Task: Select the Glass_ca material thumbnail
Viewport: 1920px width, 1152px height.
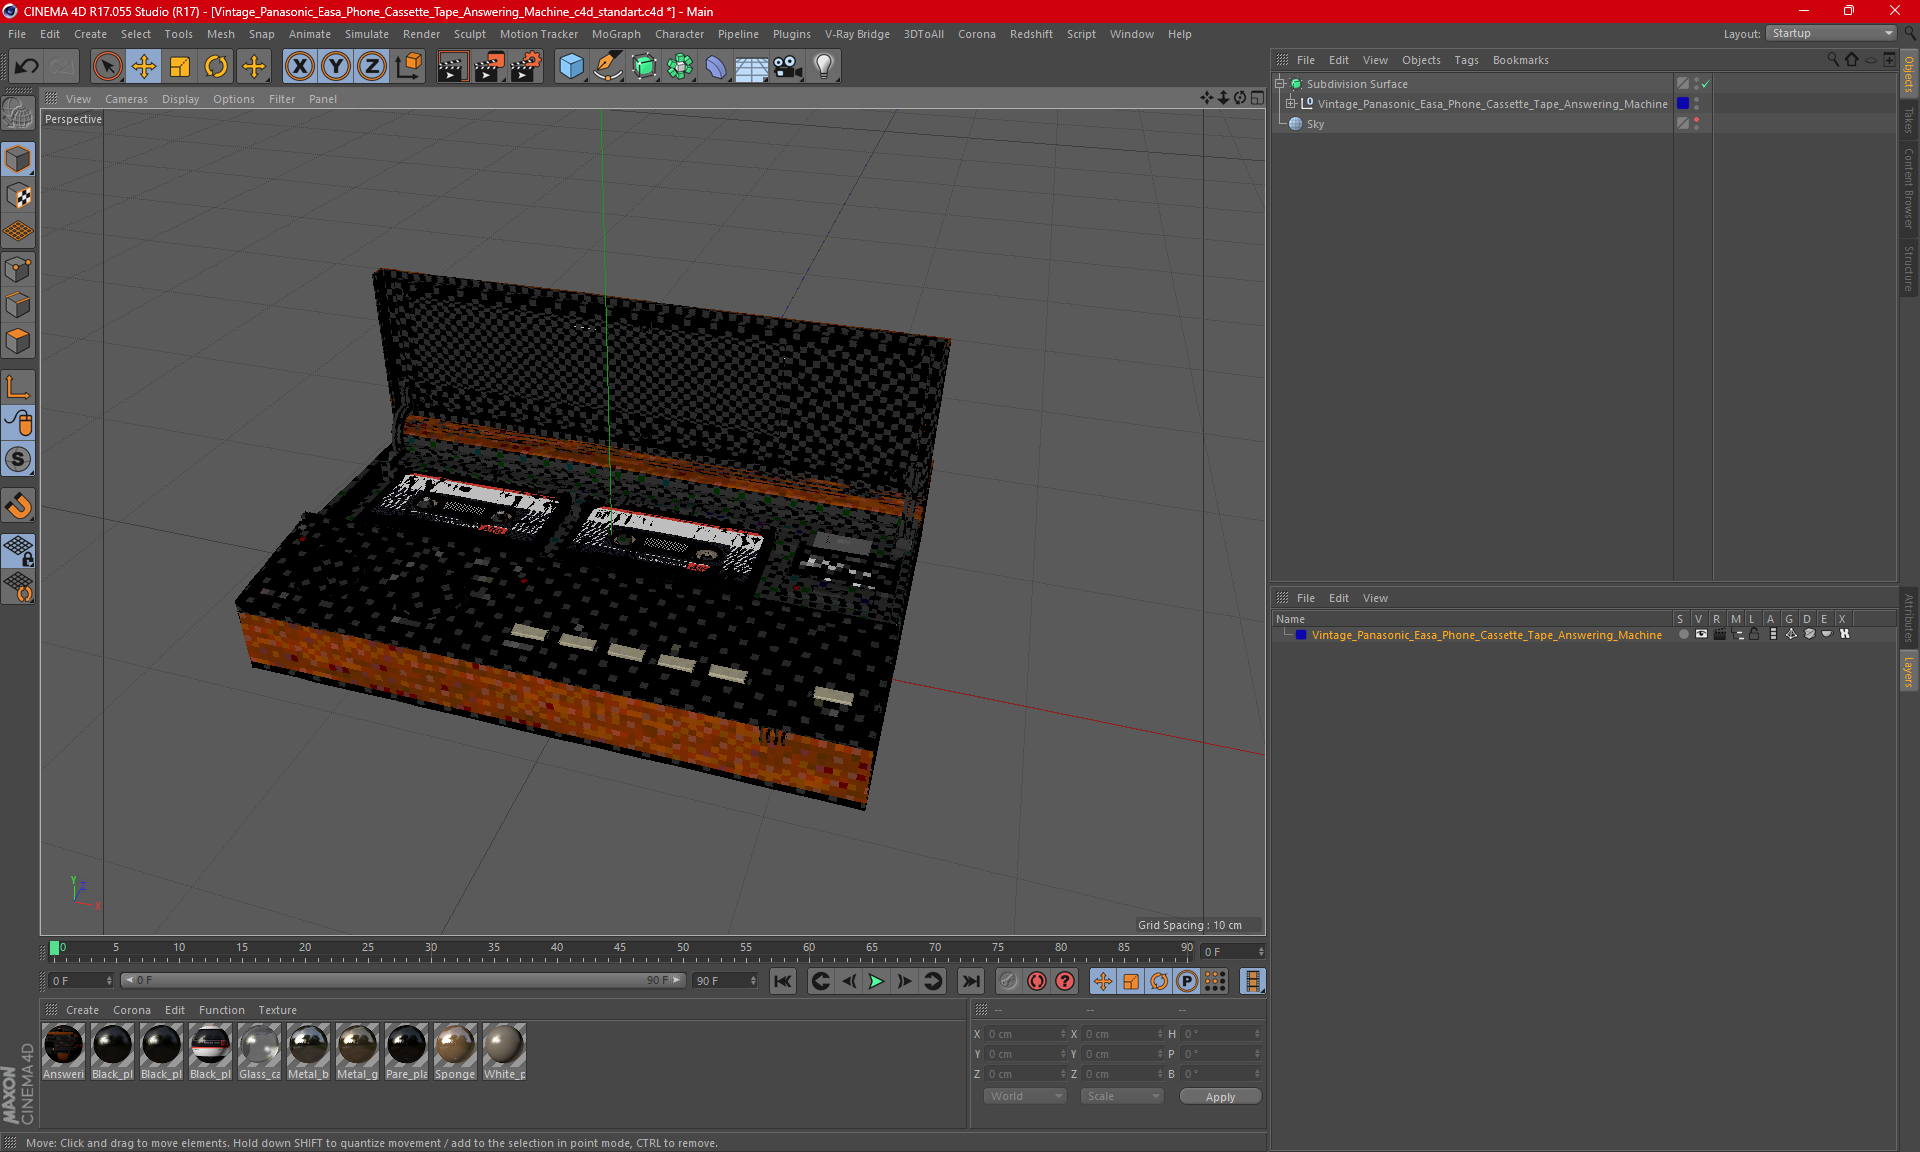Action: [259, 1051]
